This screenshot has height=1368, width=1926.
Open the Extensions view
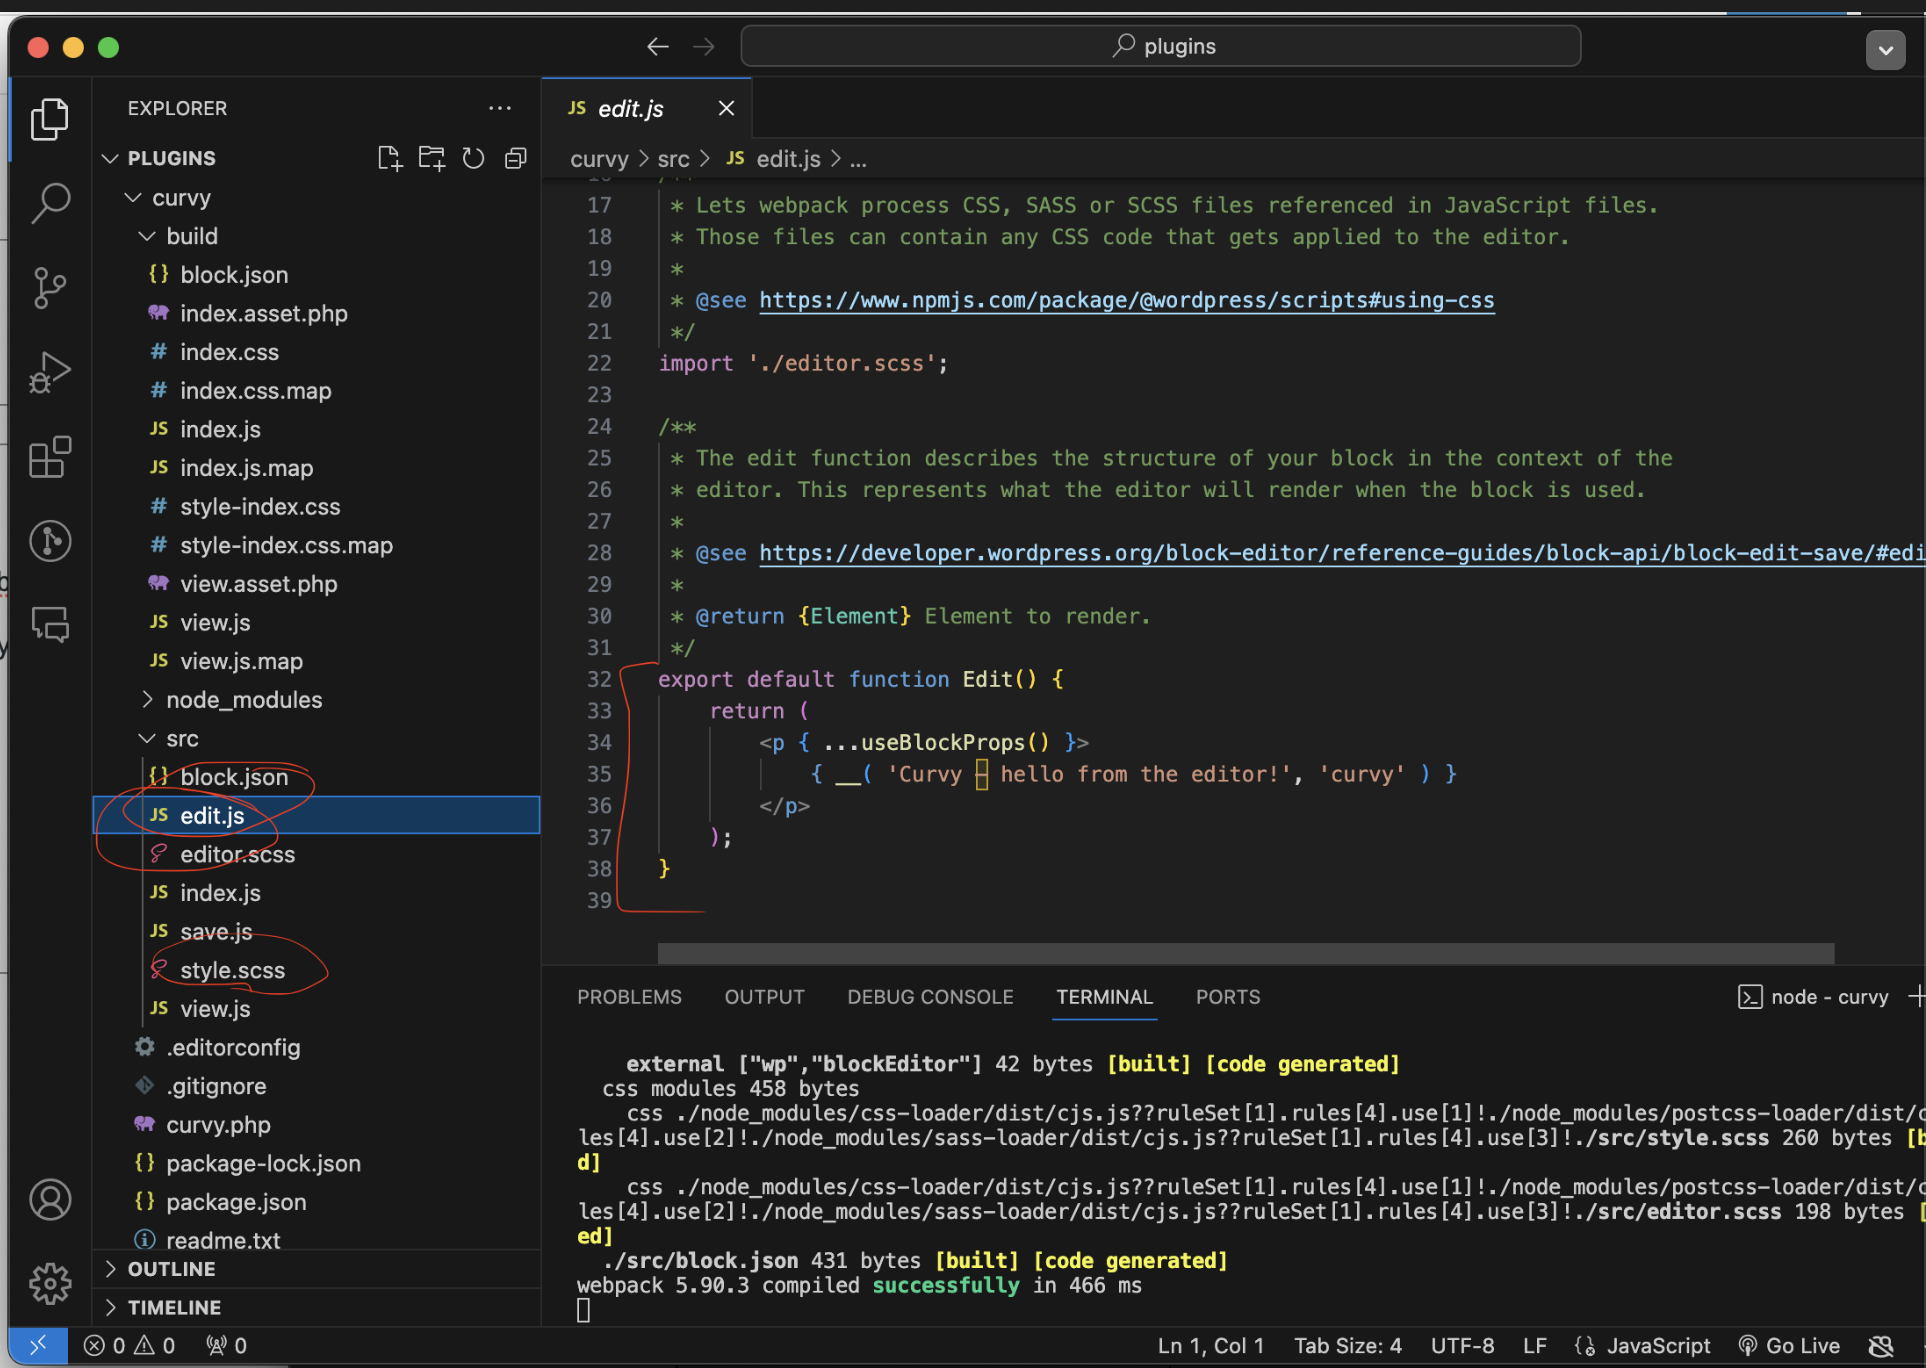tap(49, 457)
